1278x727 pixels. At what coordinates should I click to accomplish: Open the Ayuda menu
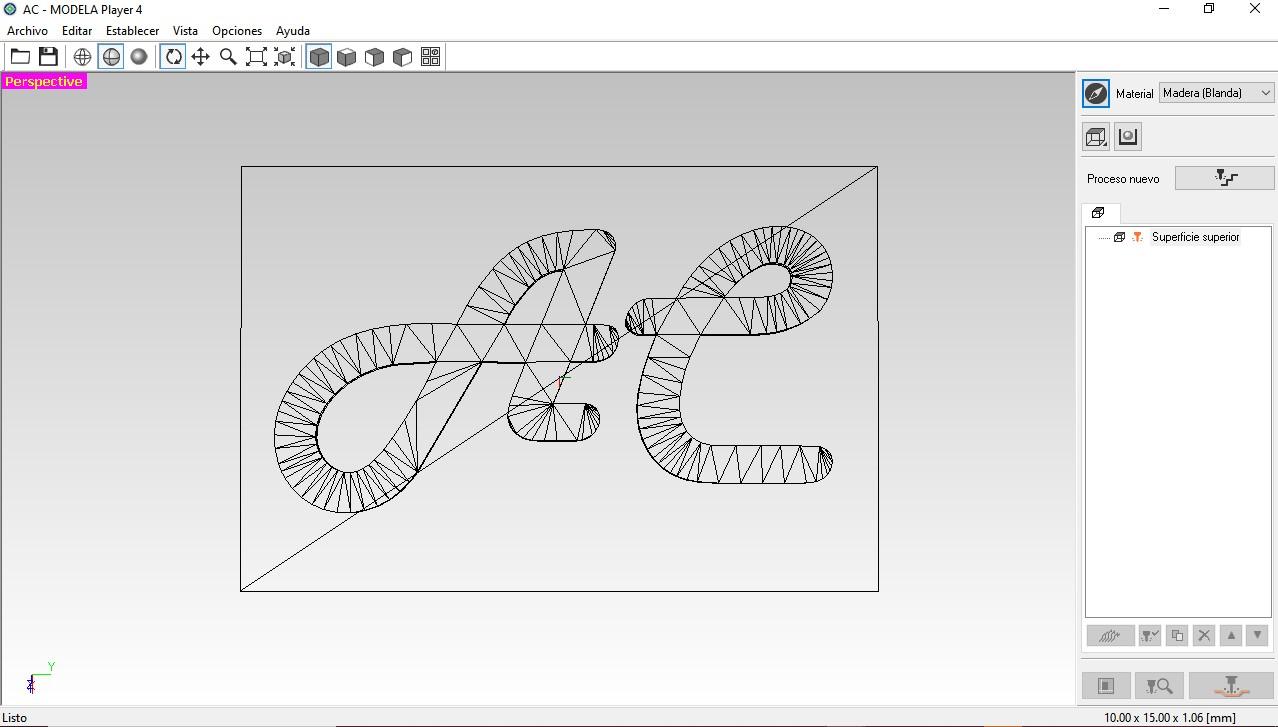click(293, 31)
